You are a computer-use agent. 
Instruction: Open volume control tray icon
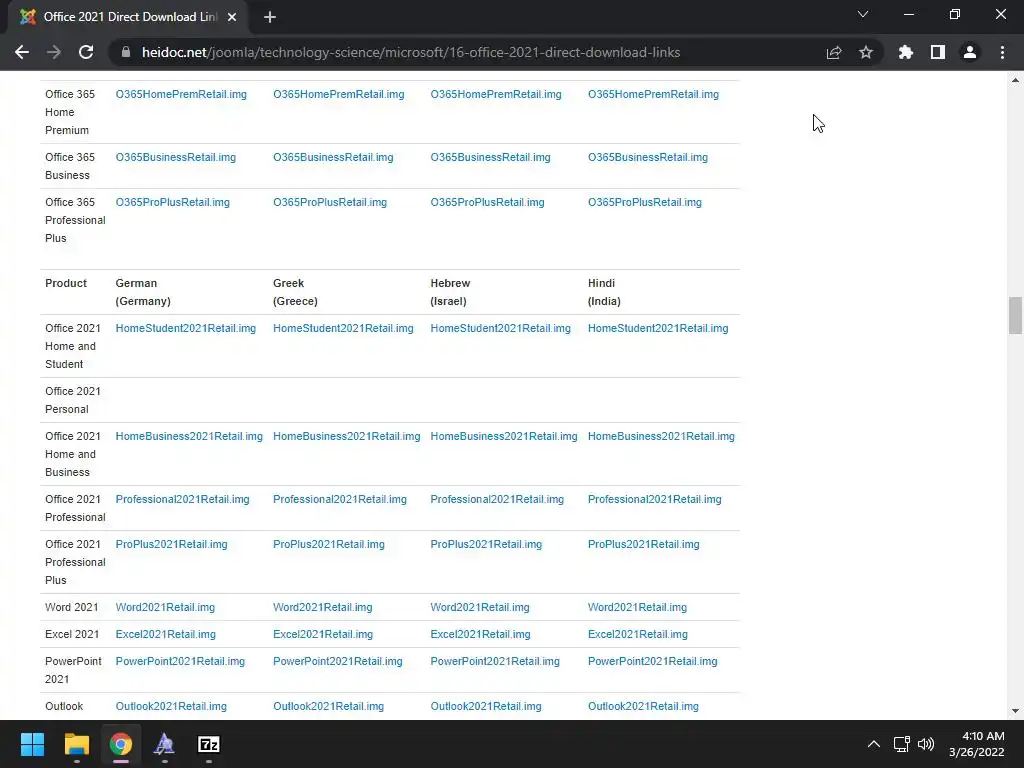coord(926,744)
